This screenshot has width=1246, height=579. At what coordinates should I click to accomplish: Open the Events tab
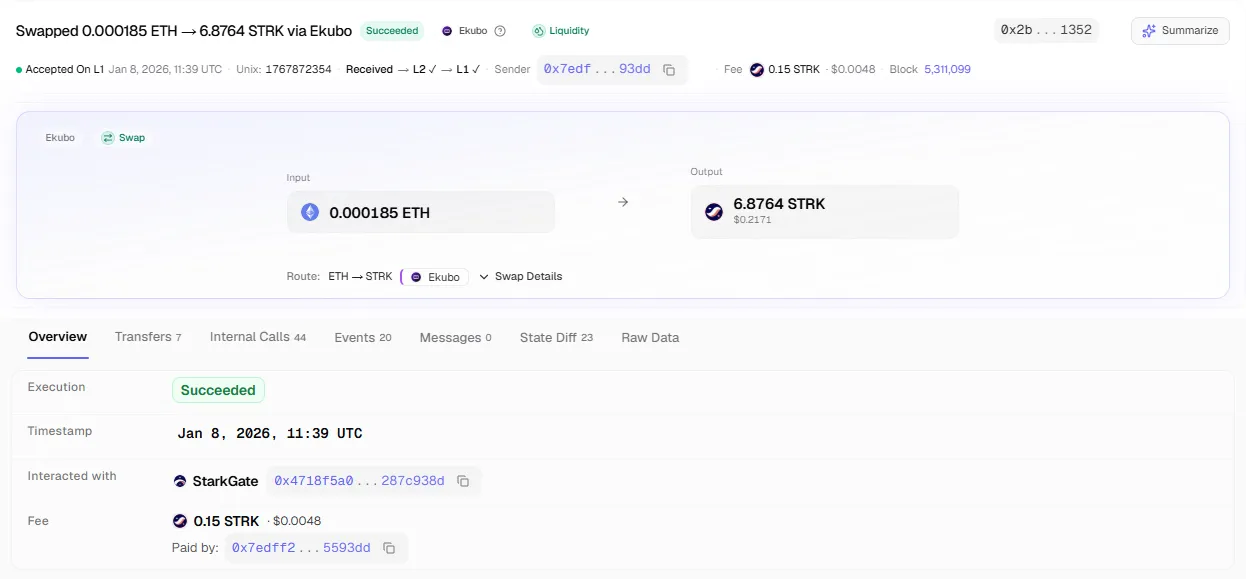[363, 337]
